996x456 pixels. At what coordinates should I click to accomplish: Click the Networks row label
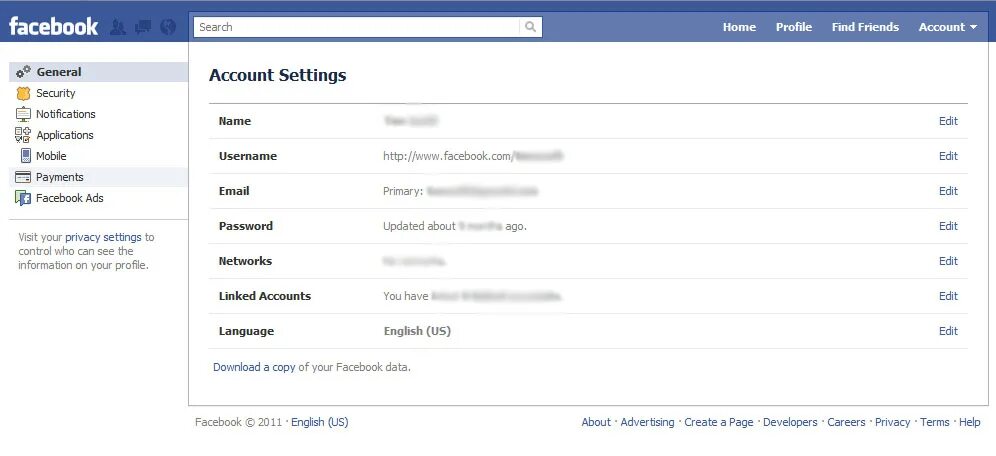coord(245,261)
